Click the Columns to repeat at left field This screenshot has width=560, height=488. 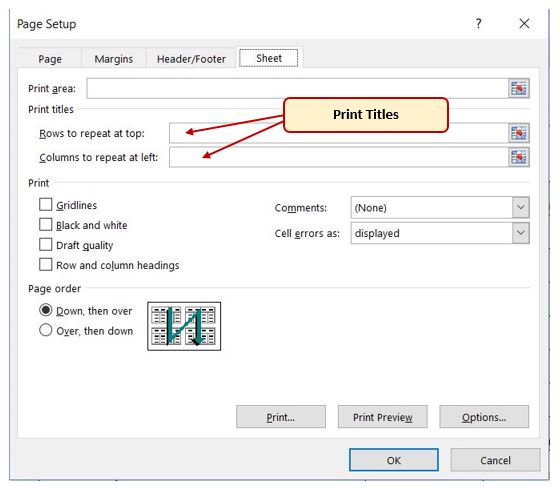pos(339,157)
